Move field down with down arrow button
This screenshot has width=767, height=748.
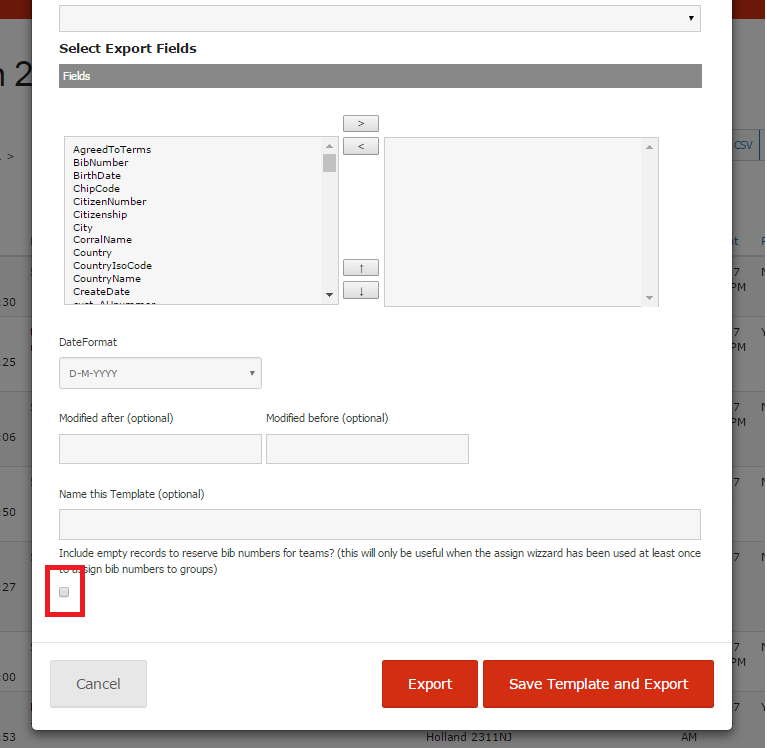pos(361,291)
